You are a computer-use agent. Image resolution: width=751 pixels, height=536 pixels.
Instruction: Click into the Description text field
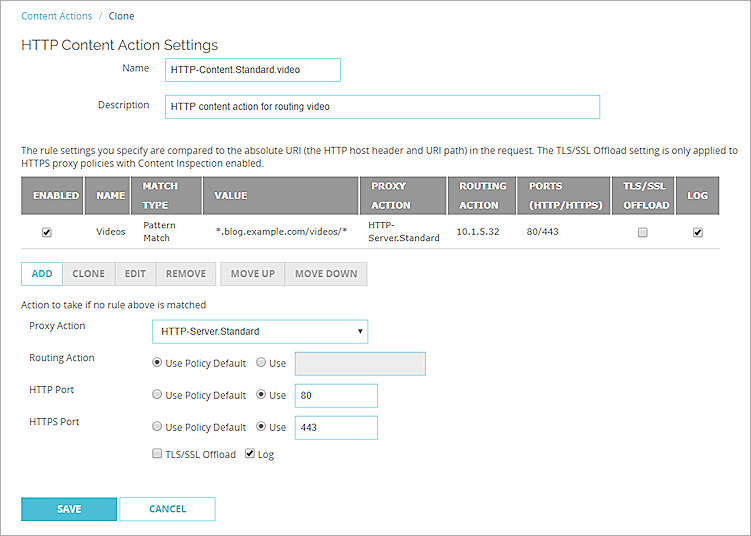coord(381,107)
